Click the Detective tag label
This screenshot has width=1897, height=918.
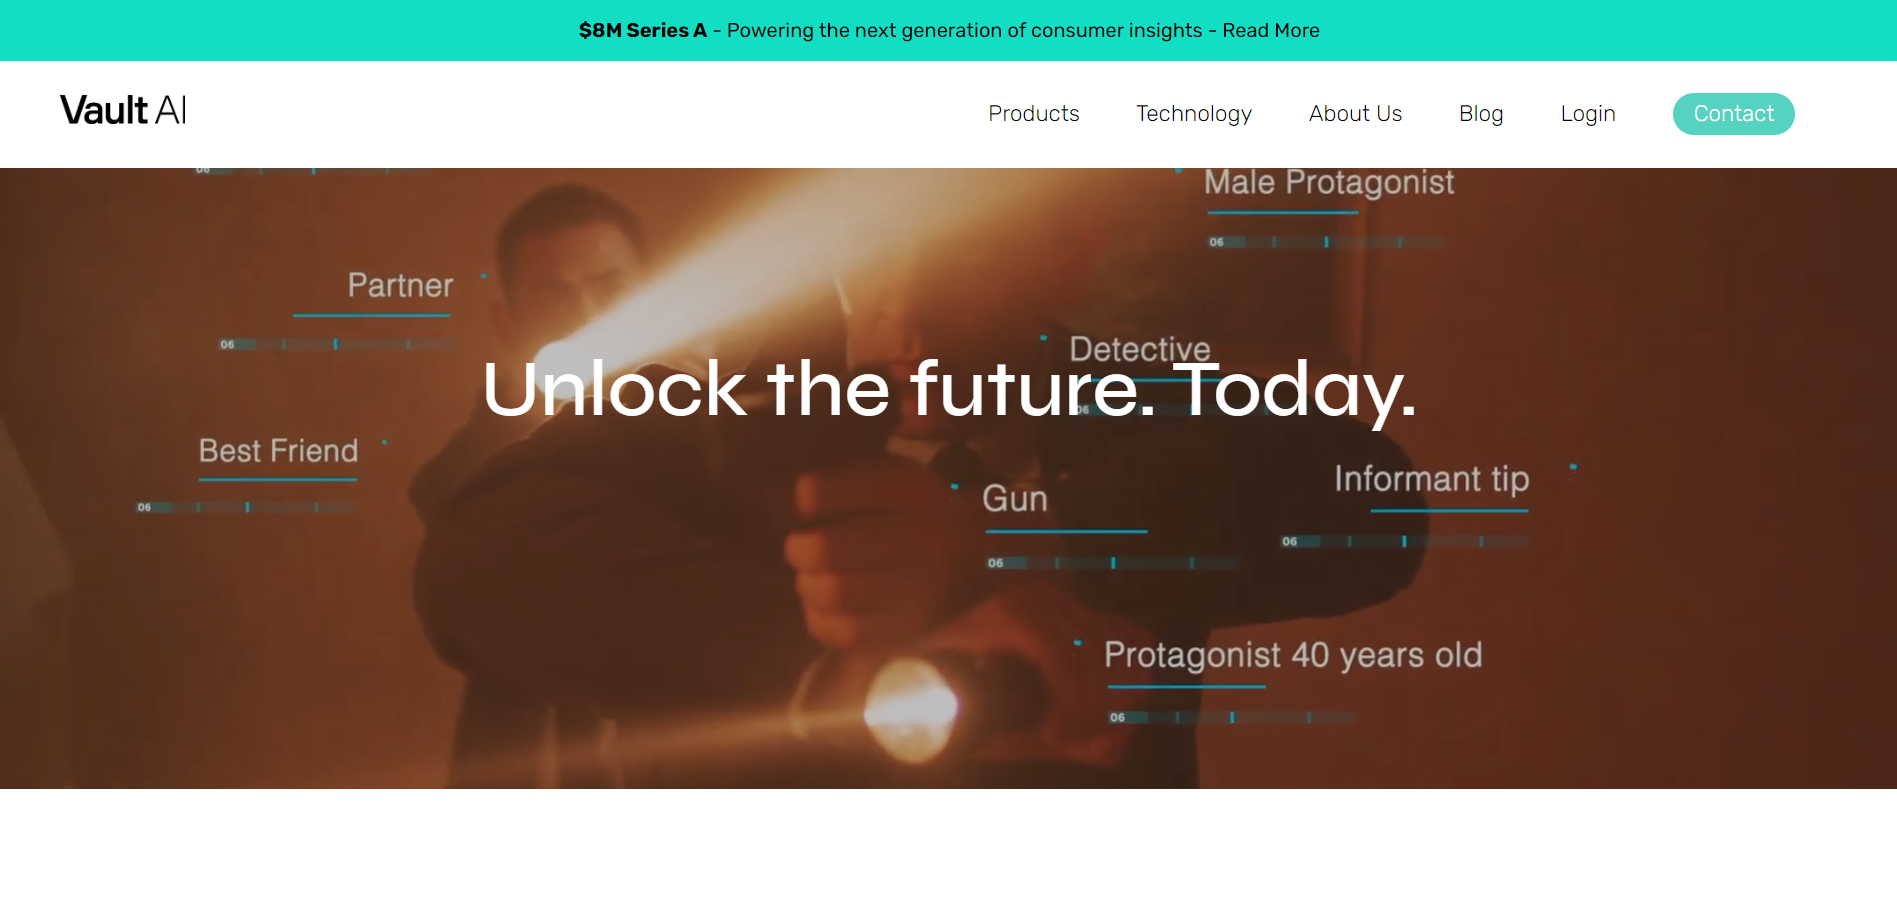tap(1140, 348)
